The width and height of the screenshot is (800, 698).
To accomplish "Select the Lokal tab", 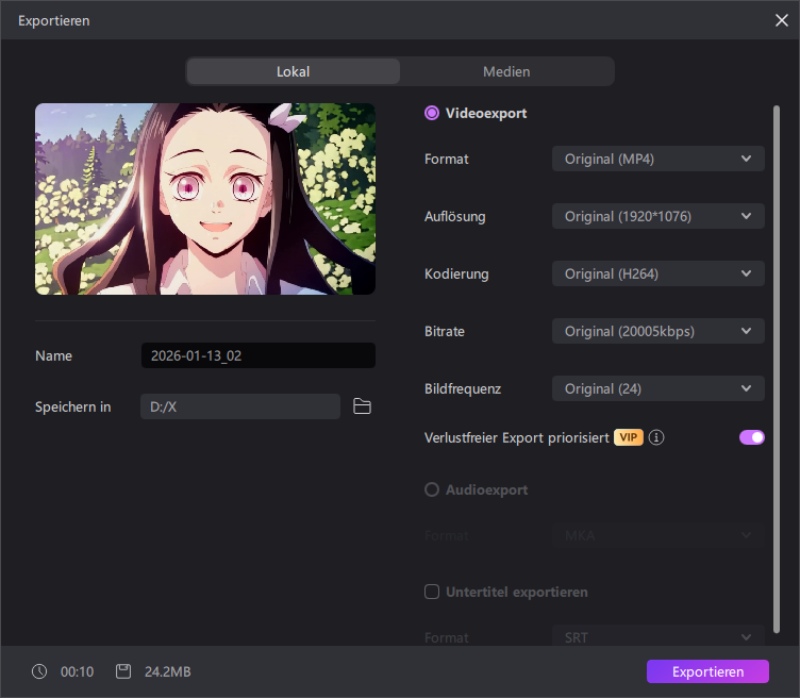I will pos(293,71).
